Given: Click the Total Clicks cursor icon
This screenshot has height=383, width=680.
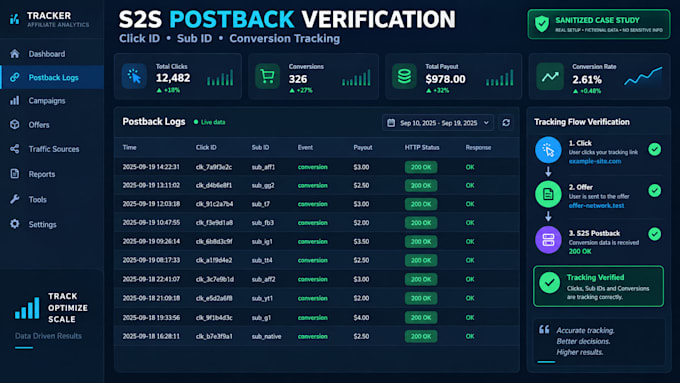Looking at the screenshot, I should (134, 76).
